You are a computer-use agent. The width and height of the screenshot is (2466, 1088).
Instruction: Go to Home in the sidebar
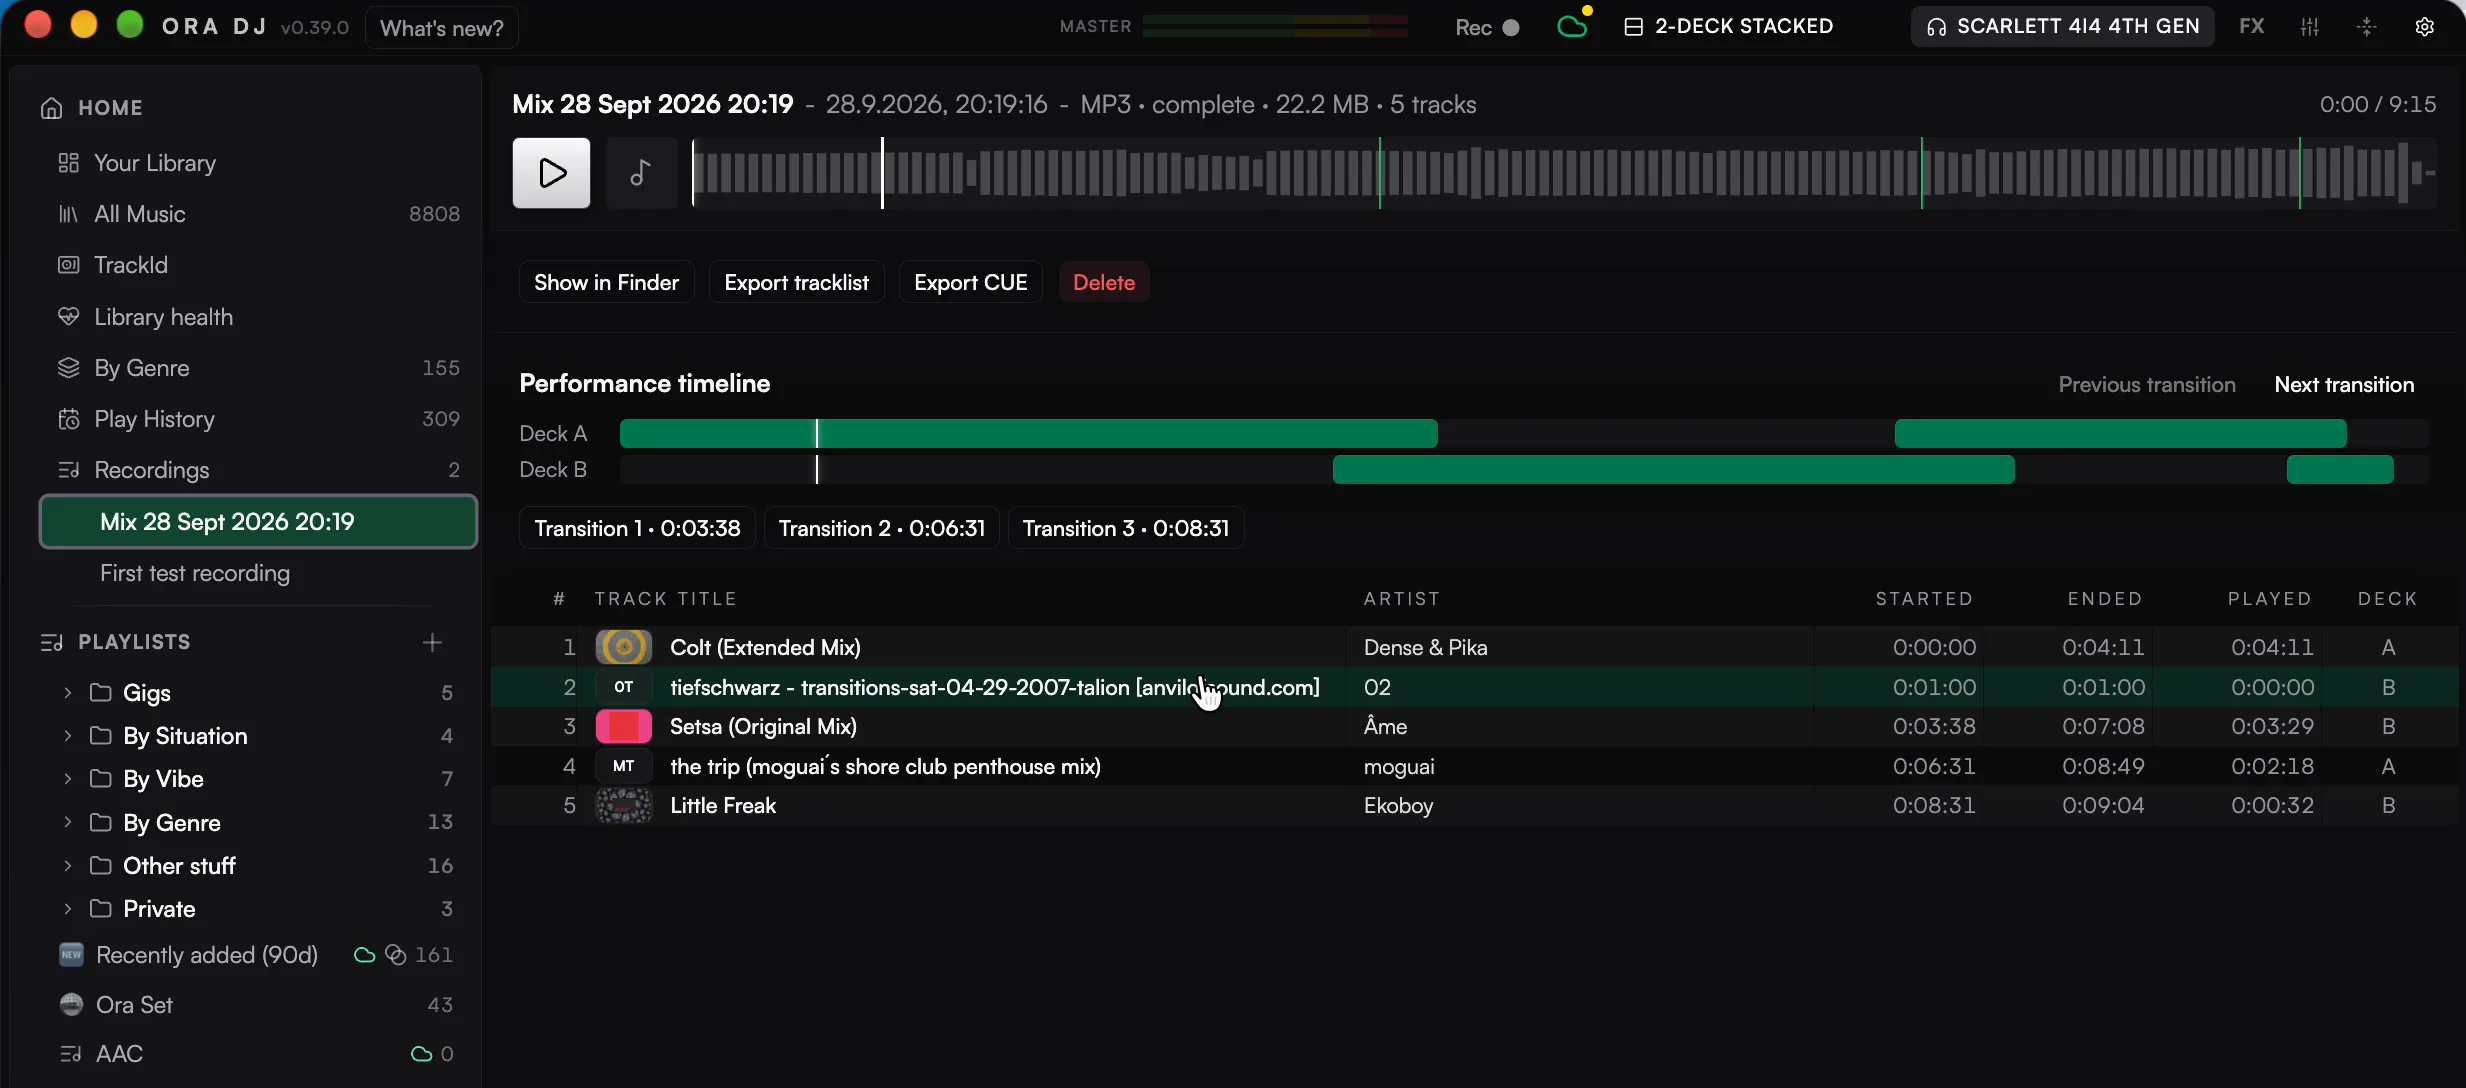click(91, 108)
